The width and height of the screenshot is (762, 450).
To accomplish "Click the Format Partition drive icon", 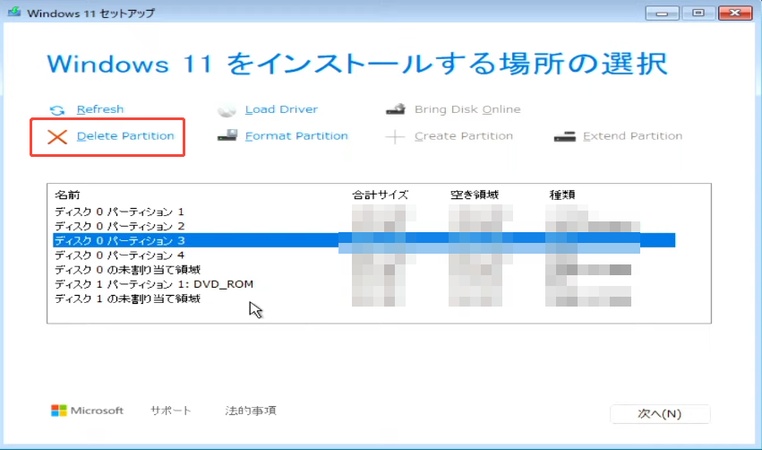I will [227, 136].
